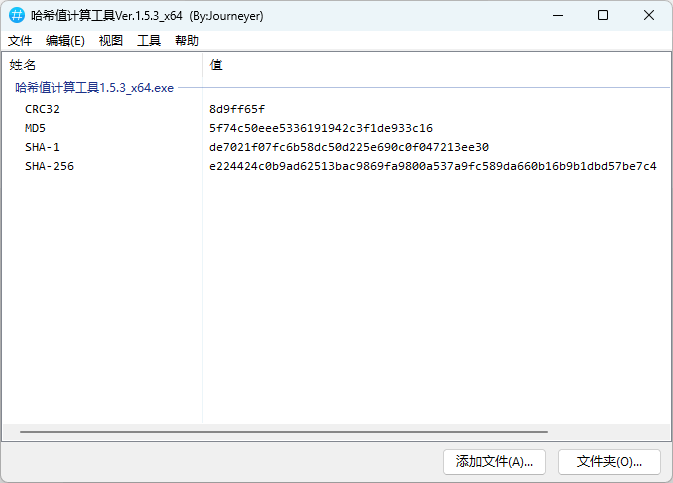Open the 工具 menu
Screen dimensions: 673x483
pos(149,41)
